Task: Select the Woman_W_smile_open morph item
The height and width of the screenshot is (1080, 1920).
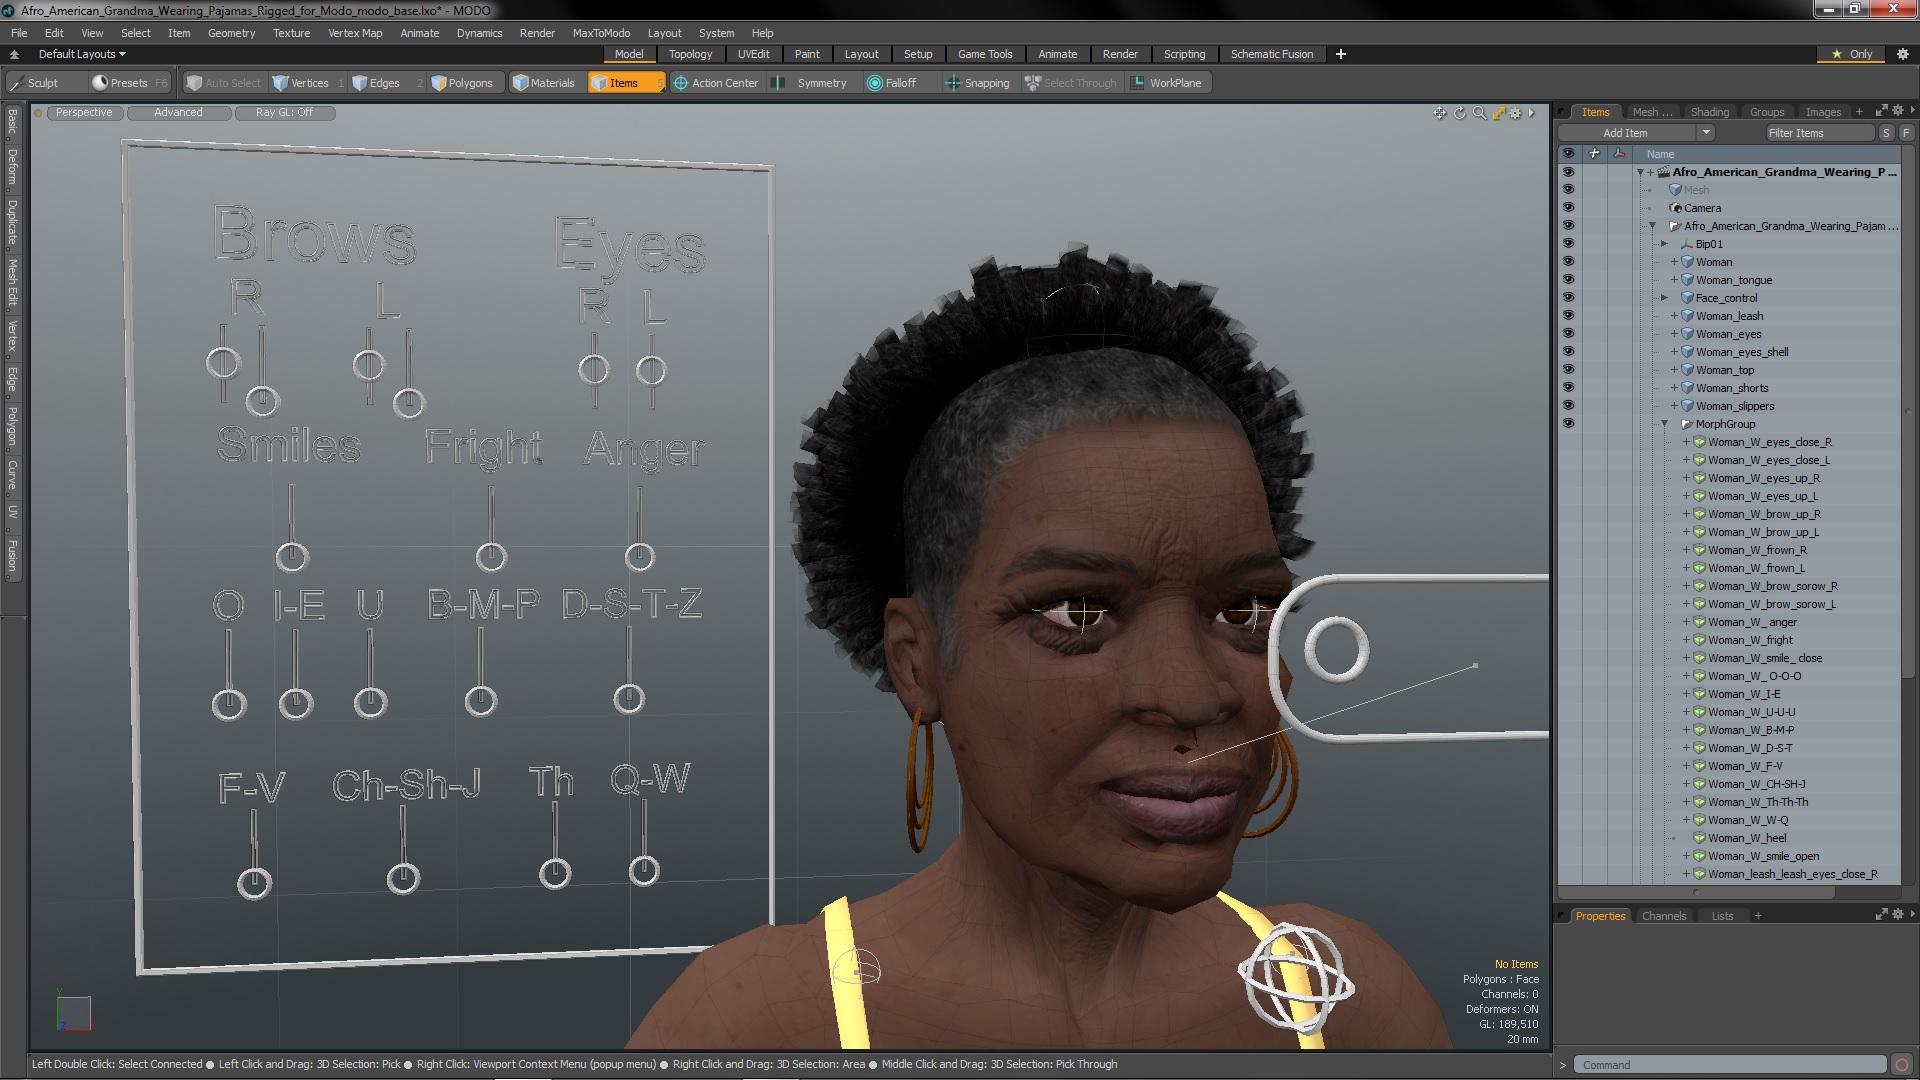Action: pyautogui.click(x=1763, y=856)
